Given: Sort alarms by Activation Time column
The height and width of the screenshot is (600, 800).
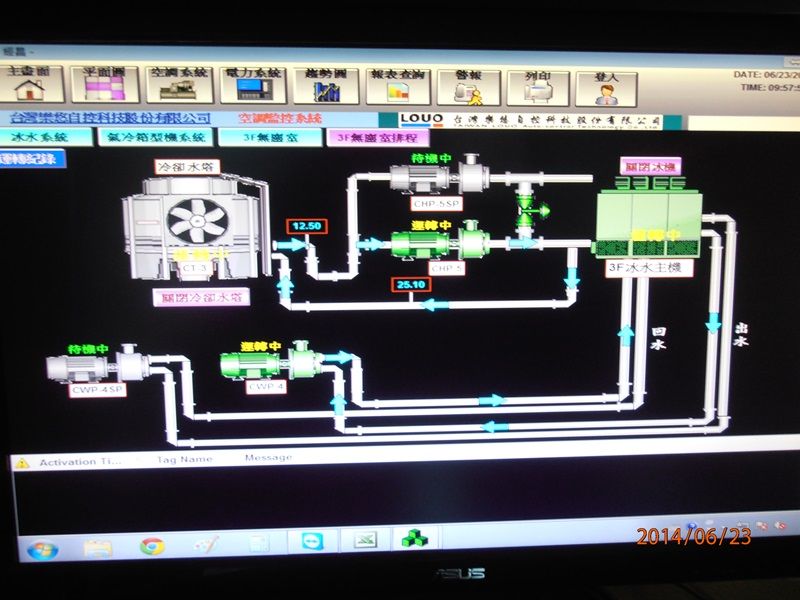Looking at the screenshot, I should (80, 461).
